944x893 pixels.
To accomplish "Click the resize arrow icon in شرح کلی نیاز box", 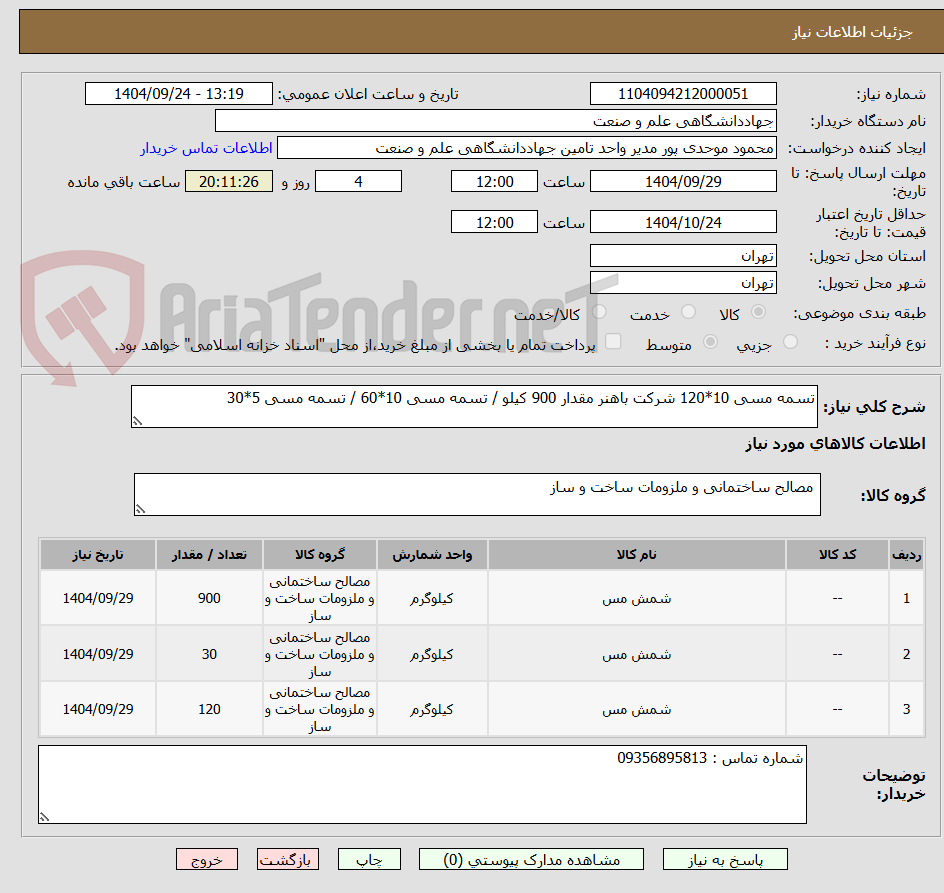I will tap(139, 421).
